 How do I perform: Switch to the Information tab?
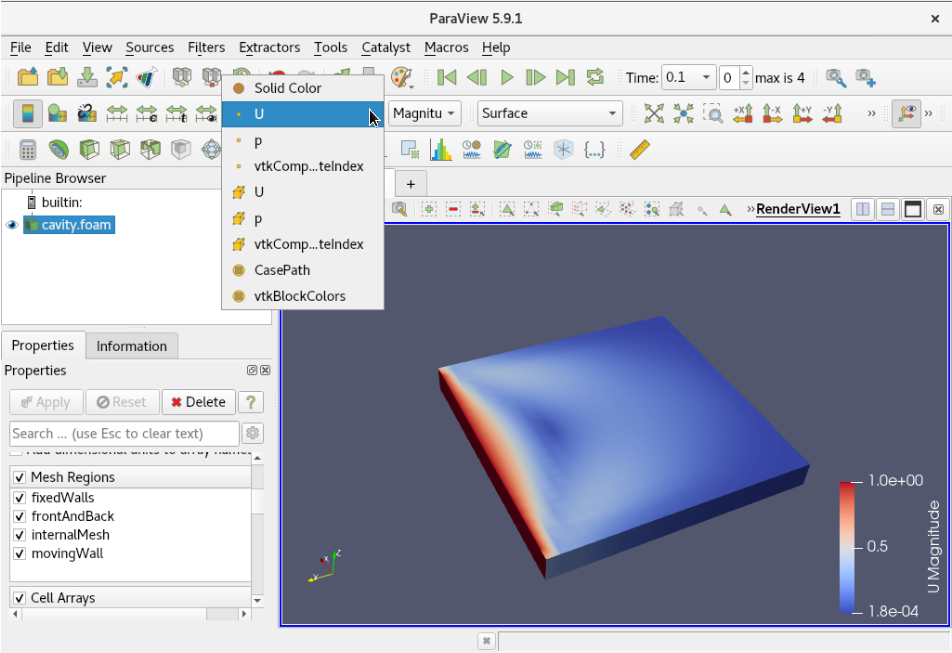click(131, 345)
